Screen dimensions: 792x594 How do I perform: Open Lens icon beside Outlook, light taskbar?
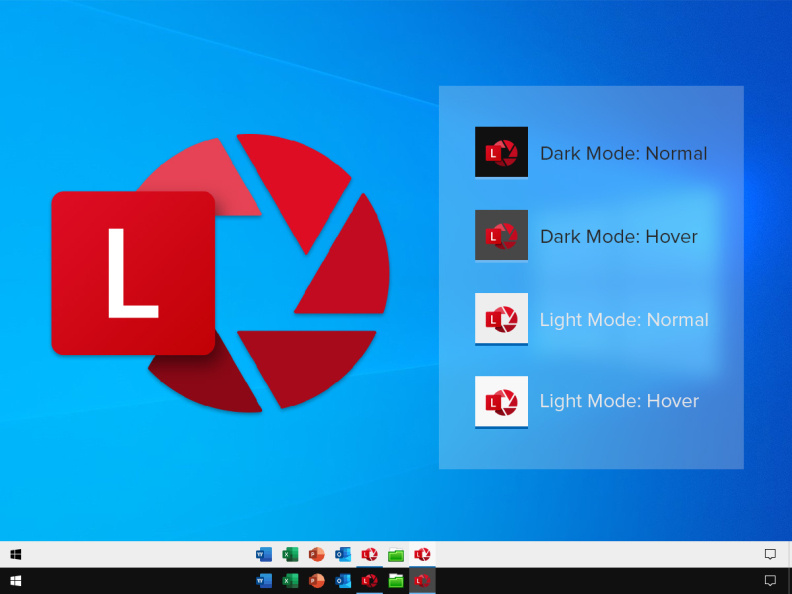point(370,554)
